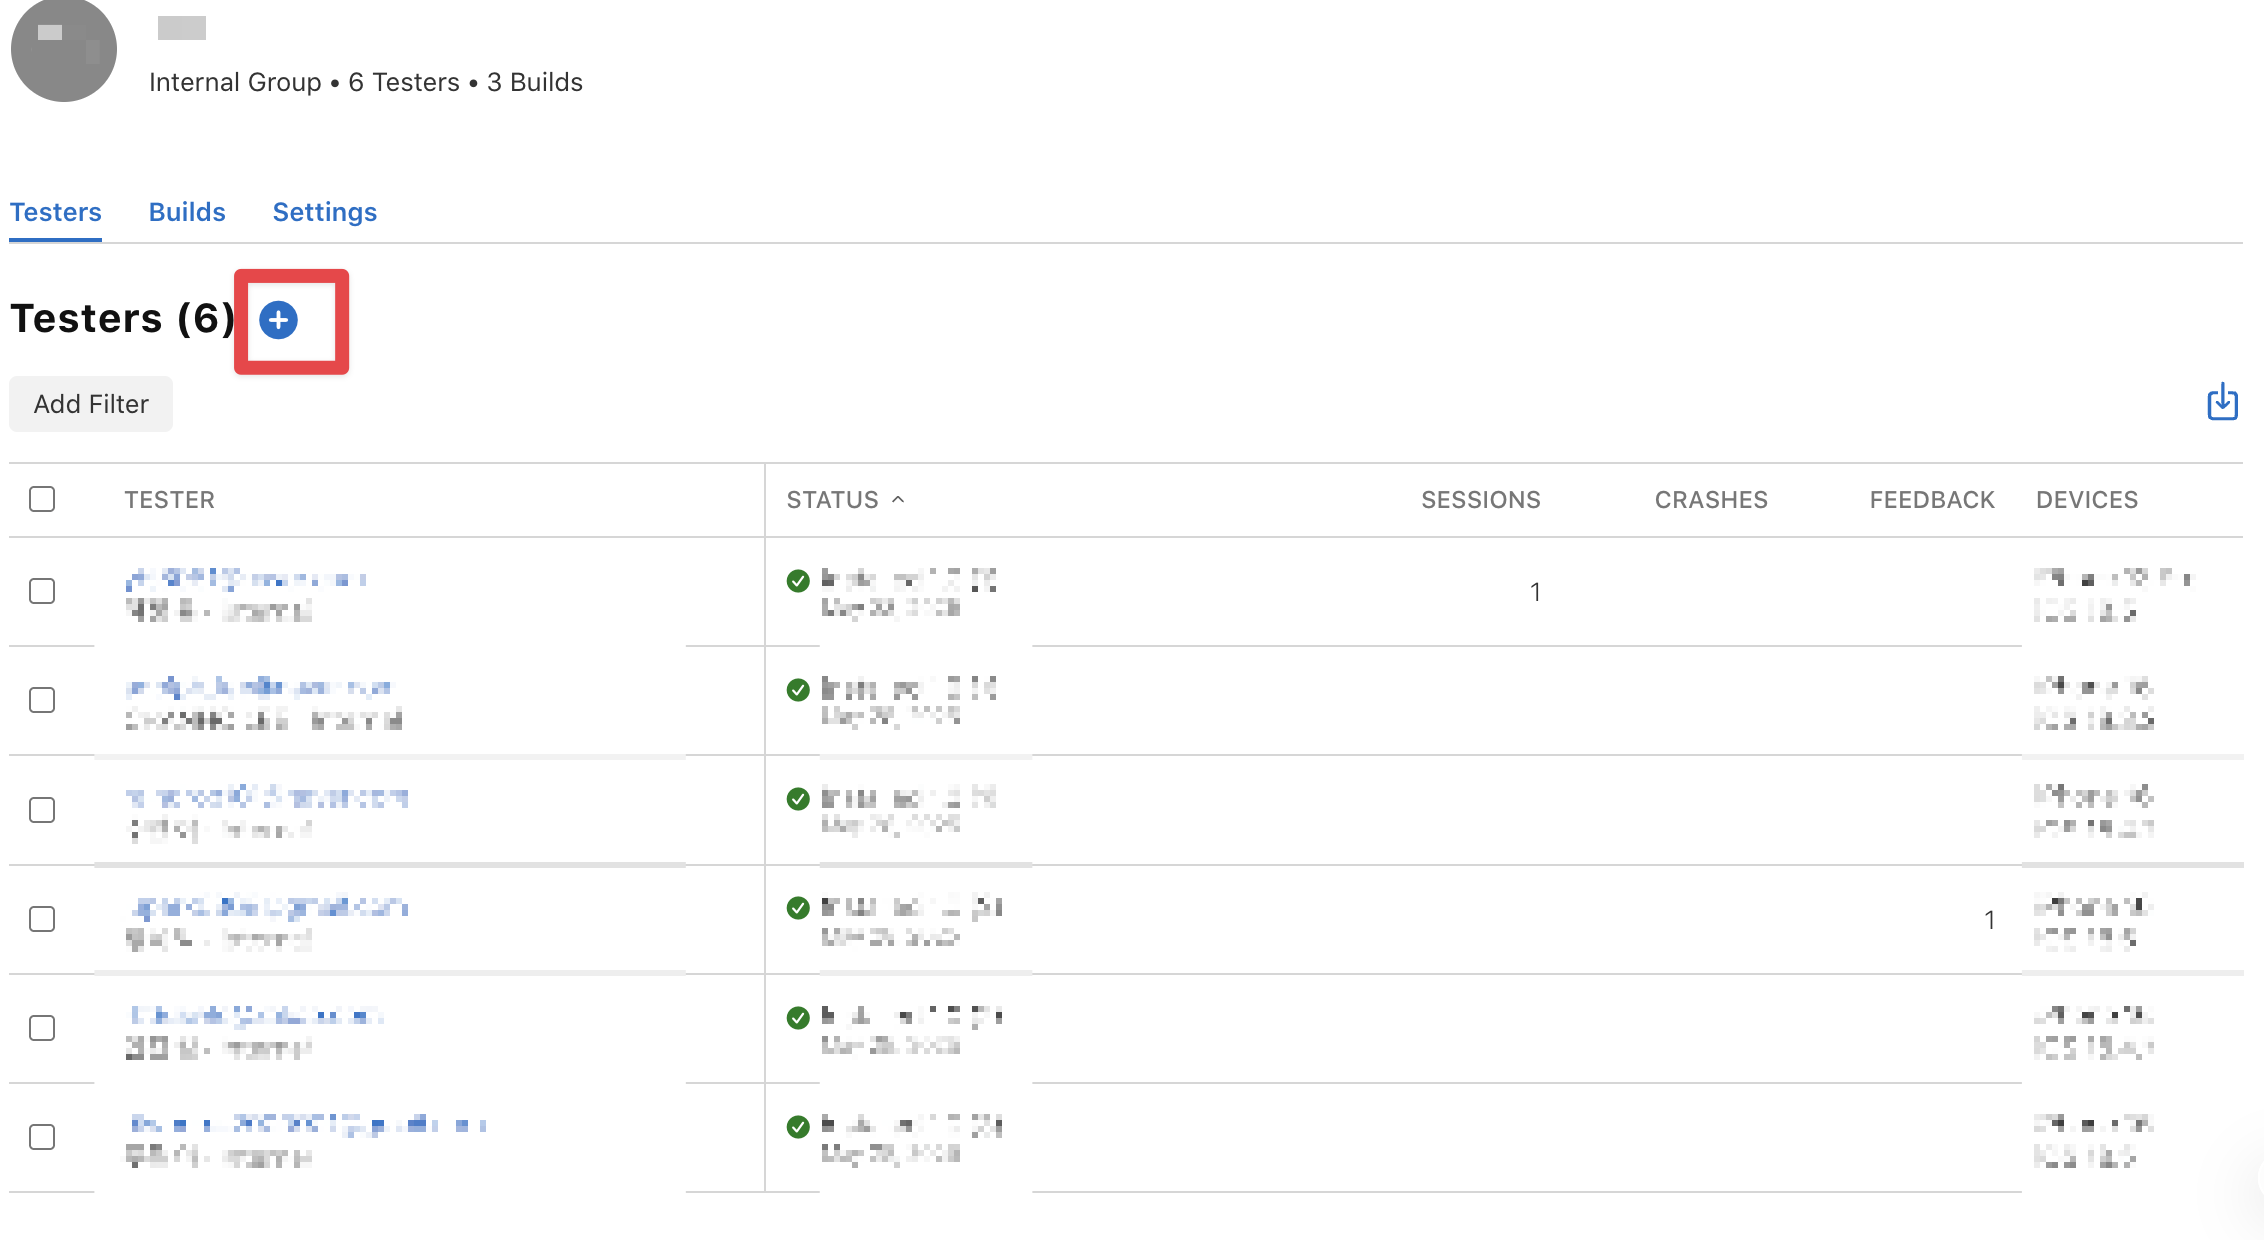Viewport: 2264px width, 1240px height.
Task: Click third row green status checkmark icon
Action: tap(798, 799)
